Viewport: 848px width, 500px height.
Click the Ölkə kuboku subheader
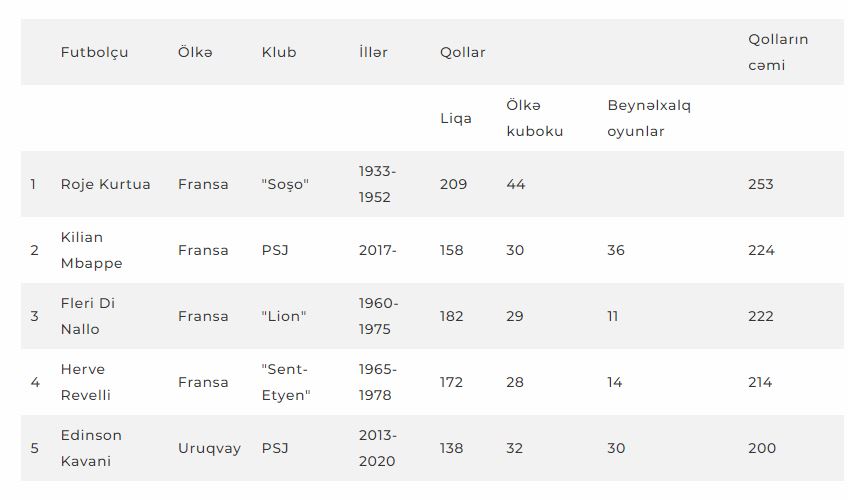535,118
